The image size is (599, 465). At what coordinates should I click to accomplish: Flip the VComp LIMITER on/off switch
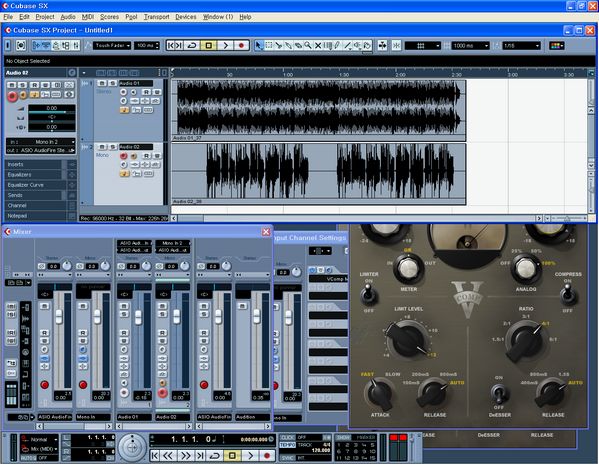[369, 295]
